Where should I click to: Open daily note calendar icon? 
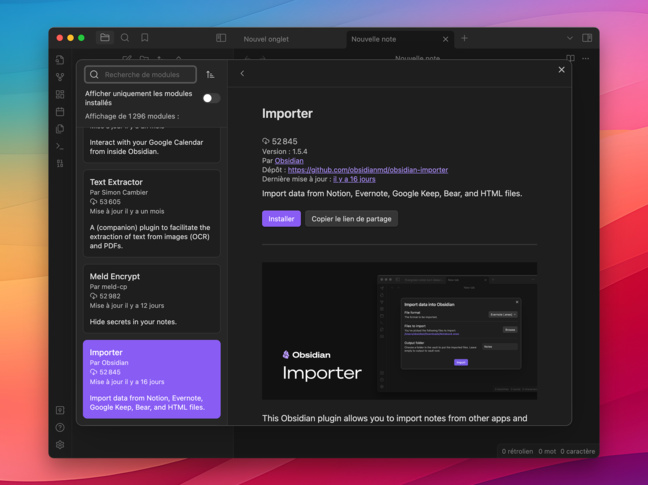tap(60, 112)
